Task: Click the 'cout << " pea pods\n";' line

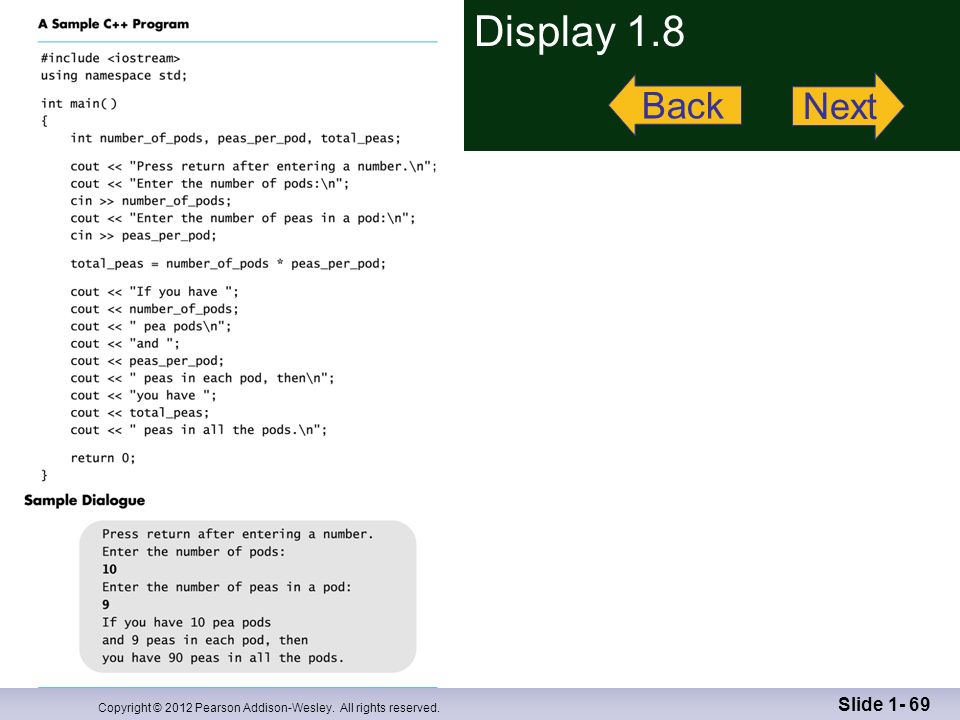Action: pos(151,326)
